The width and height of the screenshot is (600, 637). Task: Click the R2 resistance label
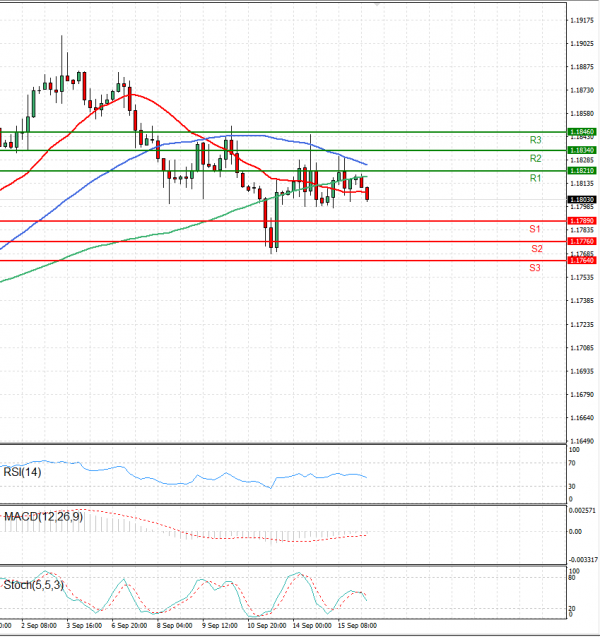click(535, 158)
